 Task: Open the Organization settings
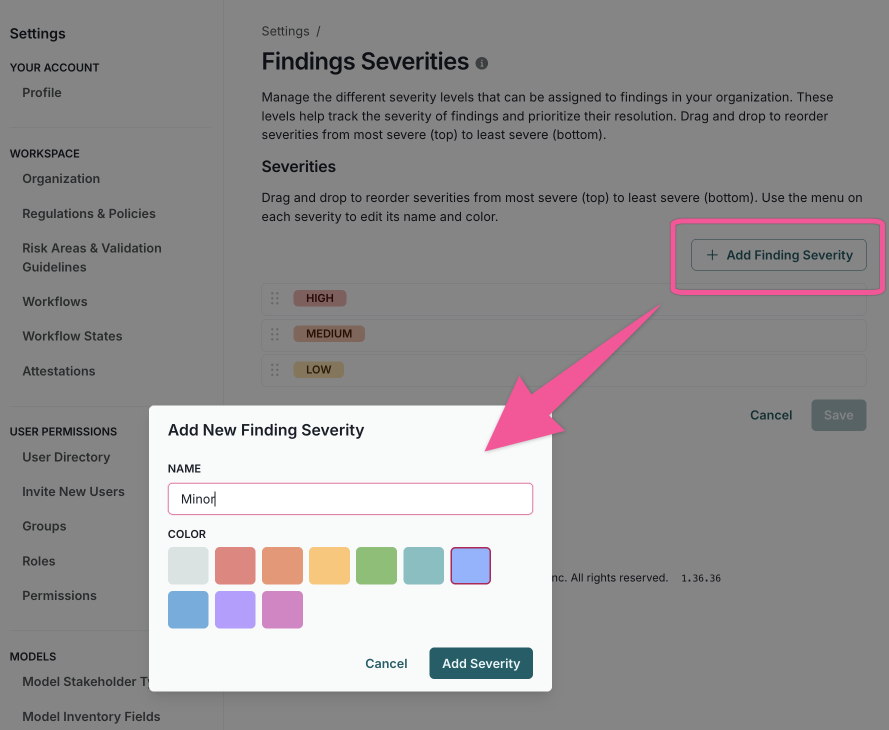pyautogui.click(x=61, y=178)
